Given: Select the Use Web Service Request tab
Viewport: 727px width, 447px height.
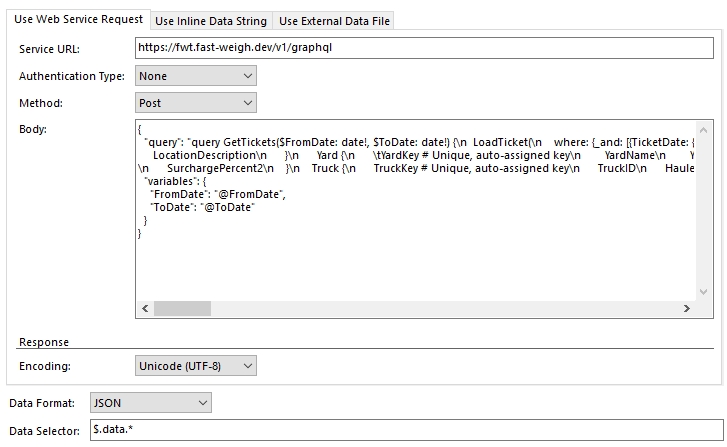Looking at the screenshot, I should click(78, 20).
